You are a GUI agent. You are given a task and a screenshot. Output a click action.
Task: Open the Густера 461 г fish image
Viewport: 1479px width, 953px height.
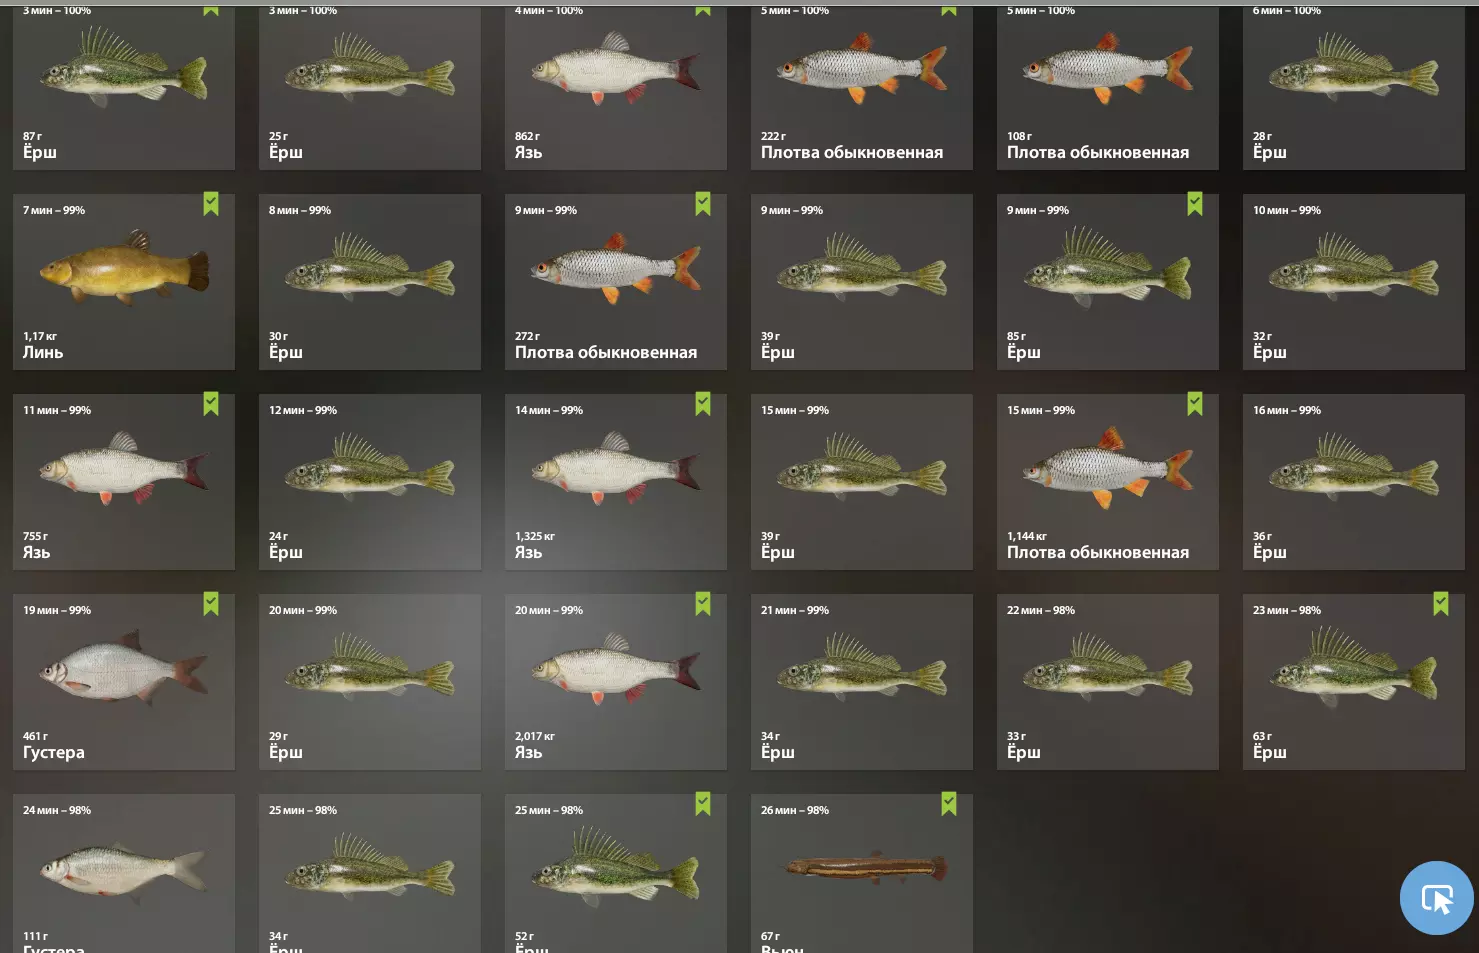(x=124, y=670)
